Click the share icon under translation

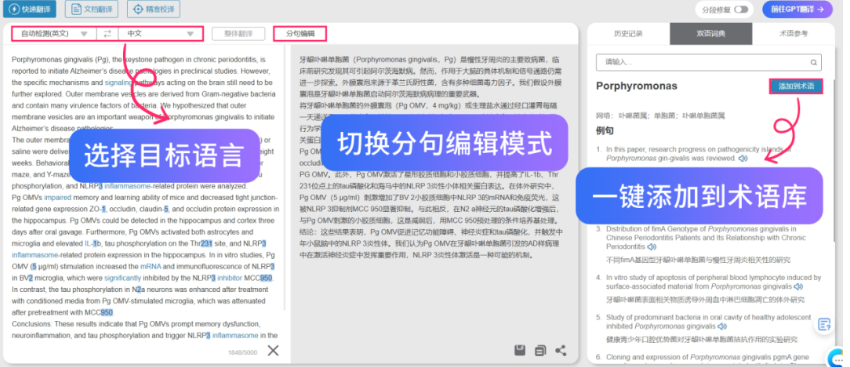click(x=561, y=350)
